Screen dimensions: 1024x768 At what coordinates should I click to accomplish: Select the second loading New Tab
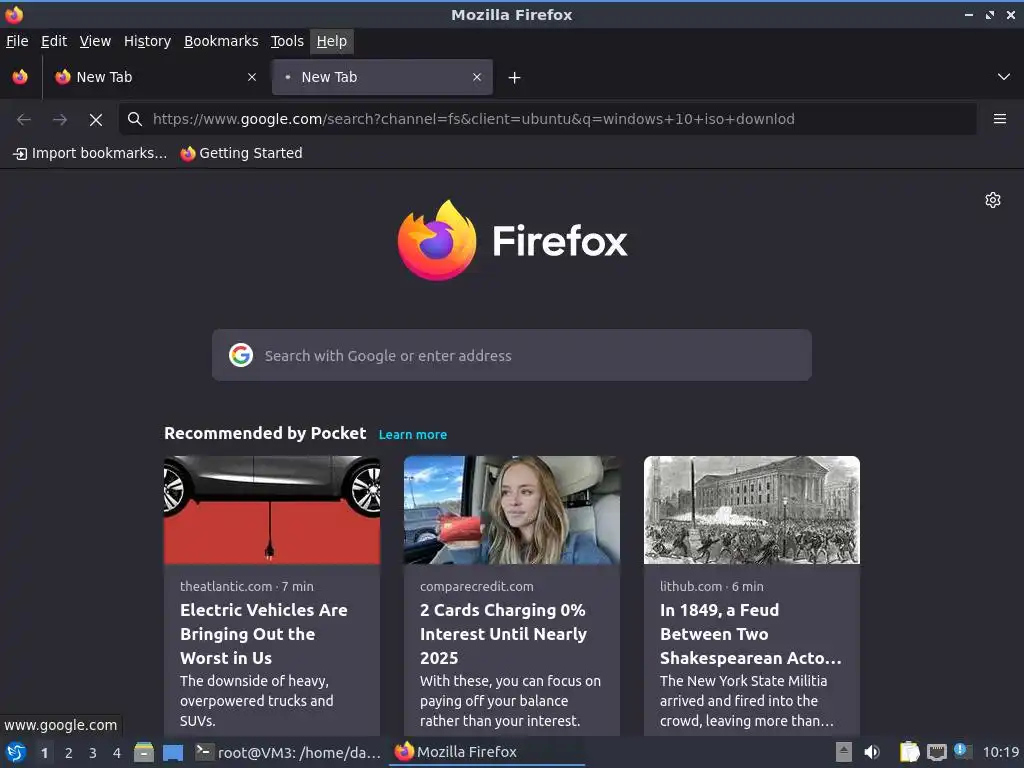point(382,77)
